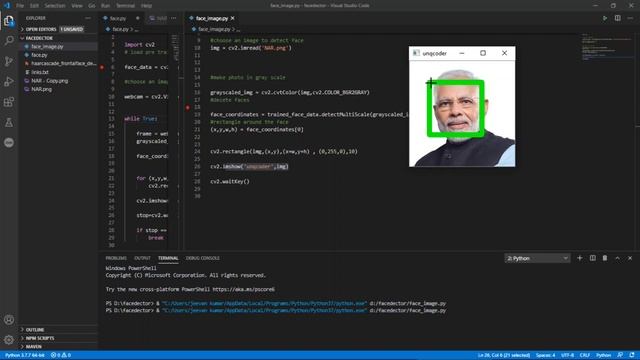Image resolution: width=640 pixels, height=360 pixels.
Task: Open the Manage gear icon
Action: pyautogui.click(x=9, y=340)
